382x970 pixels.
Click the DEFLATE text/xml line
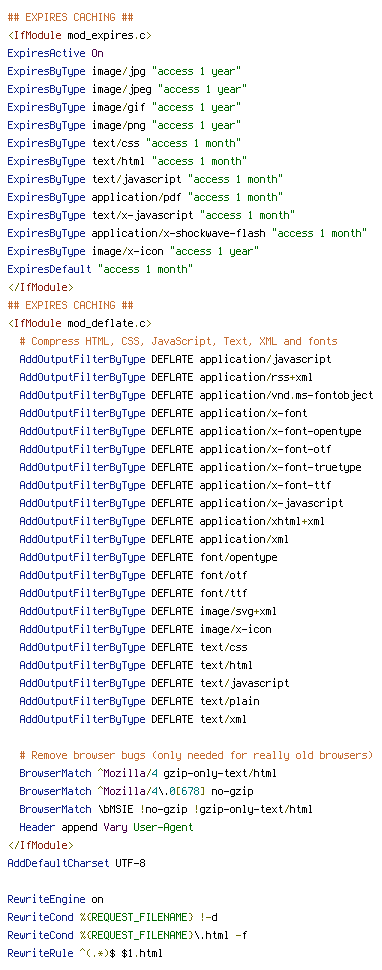[x=134, y=719]
